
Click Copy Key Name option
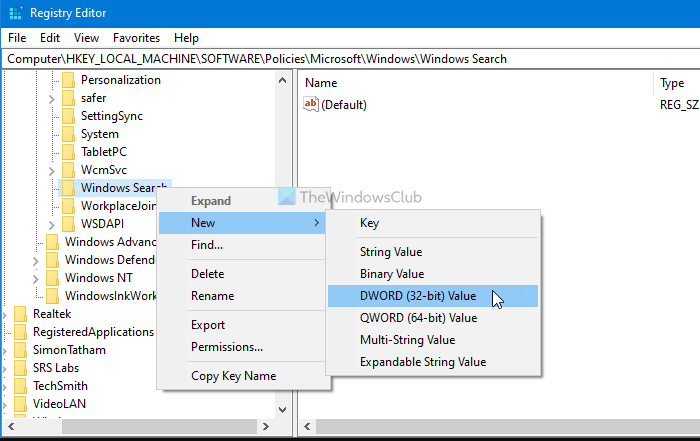(x=233, y=376)
